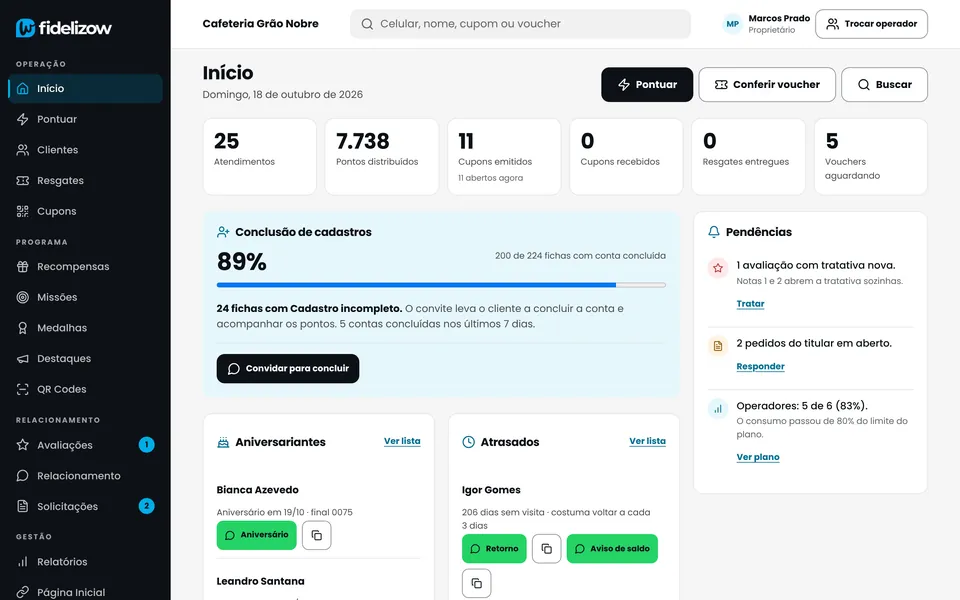
Task: Click the chart icon beside Operadores
Action: click(x=718, y=408)
